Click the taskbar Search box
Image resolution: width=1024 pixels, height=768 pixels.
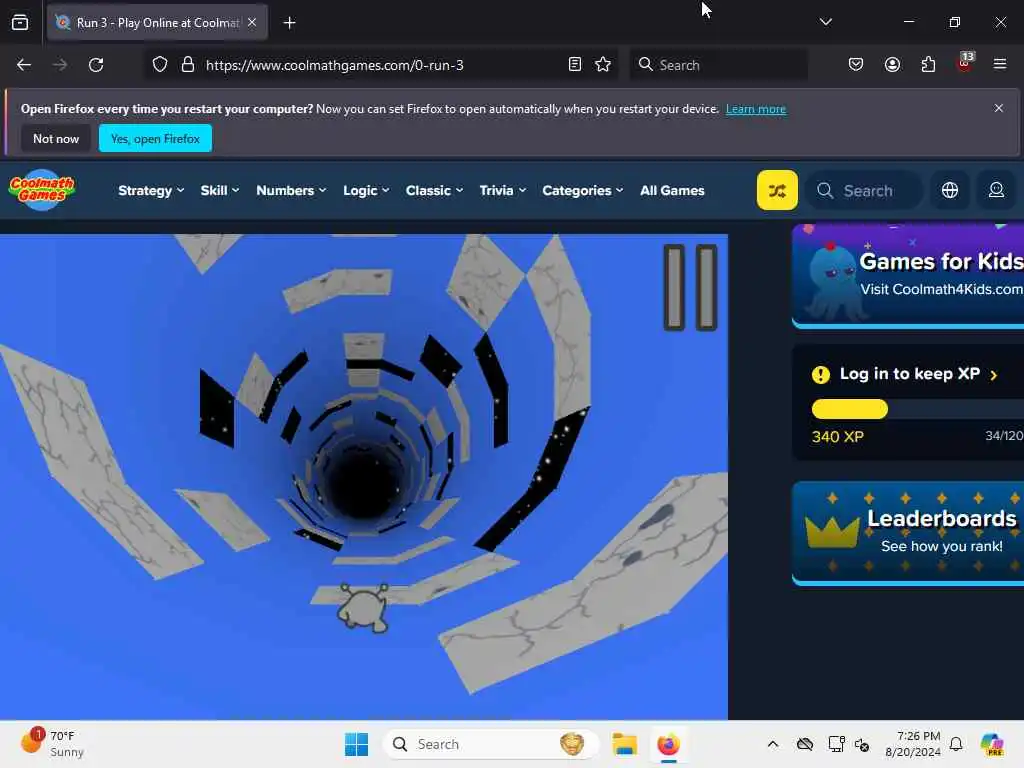pos(491,744)
